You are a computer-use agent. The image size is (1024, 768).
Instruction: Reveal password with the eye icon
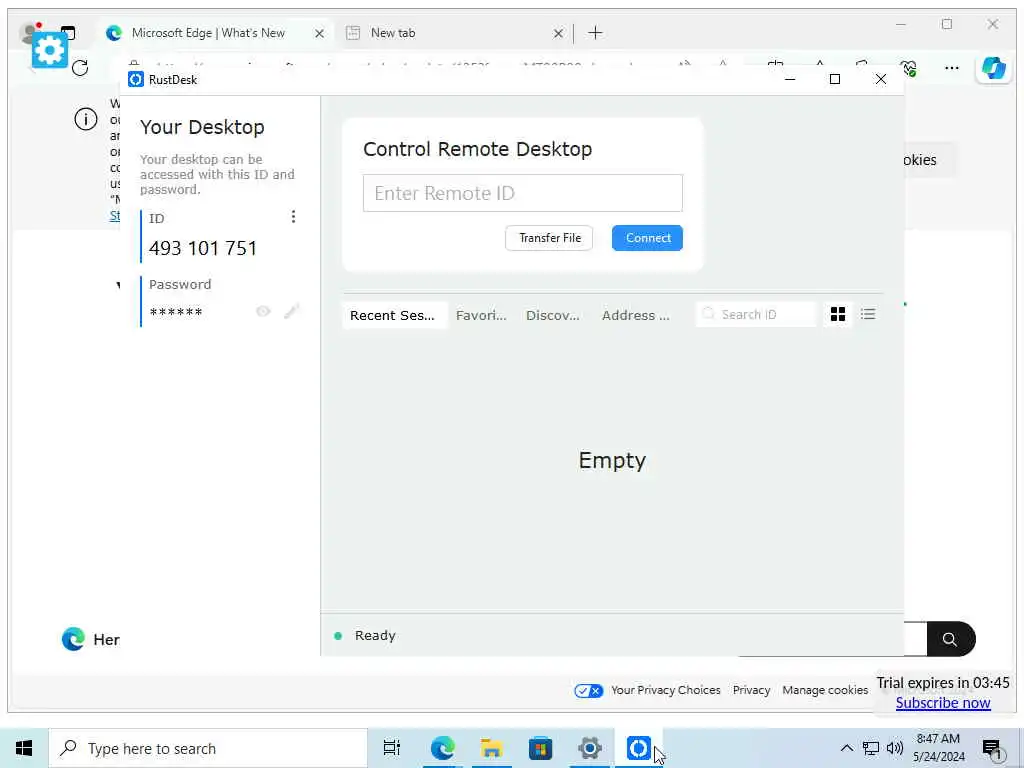tap(263, 312)
